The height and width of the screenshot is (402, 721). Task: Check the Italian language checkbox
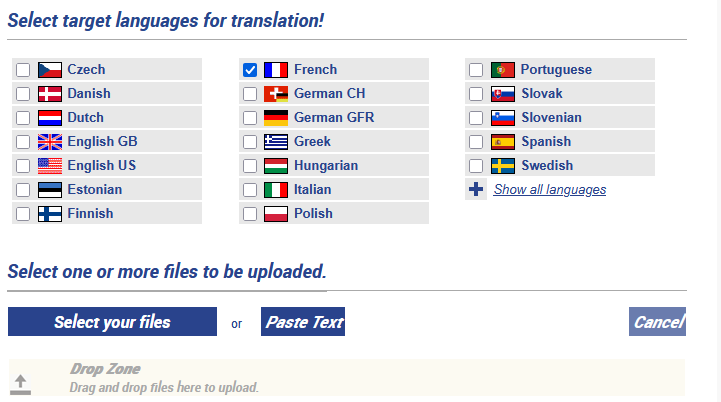(250, 190)
